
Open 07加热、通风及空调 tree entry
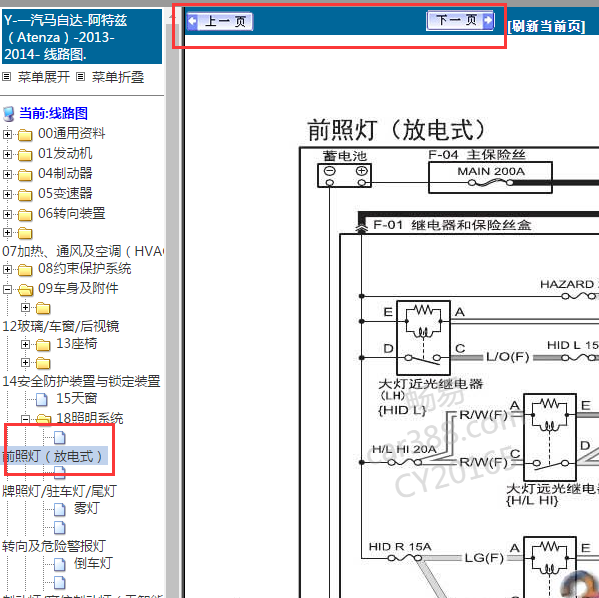[x=83, y=251]
